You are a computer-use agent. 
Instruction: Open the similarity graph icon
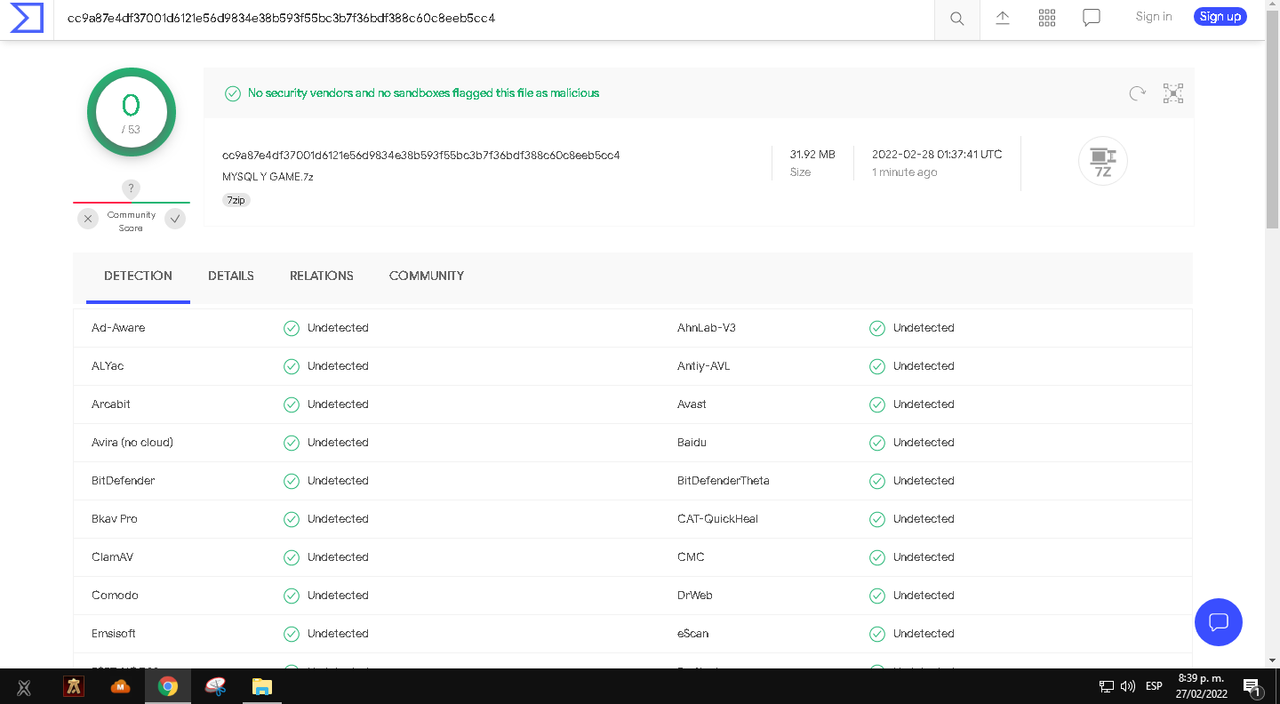(x=1173, y=93)
